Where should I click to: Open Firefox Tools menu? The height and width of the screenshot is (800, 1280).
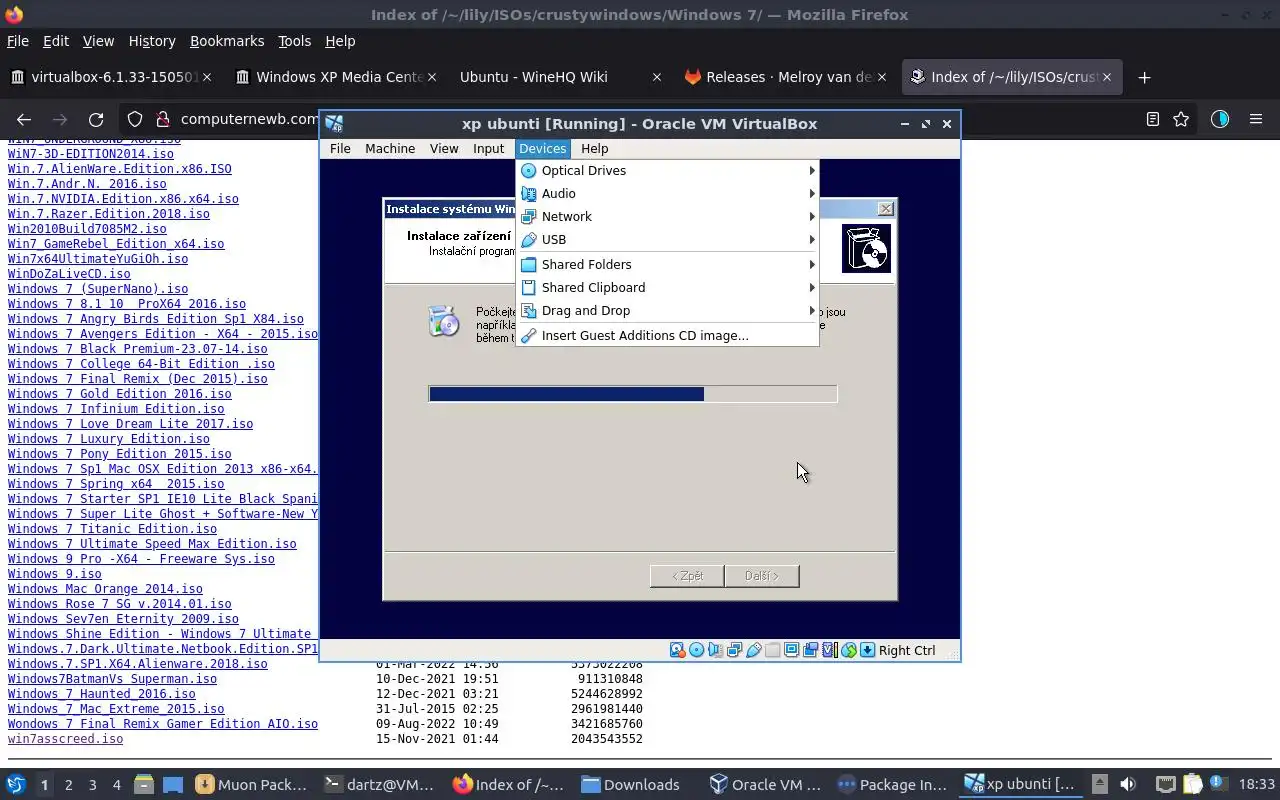[x=294, y=41]
